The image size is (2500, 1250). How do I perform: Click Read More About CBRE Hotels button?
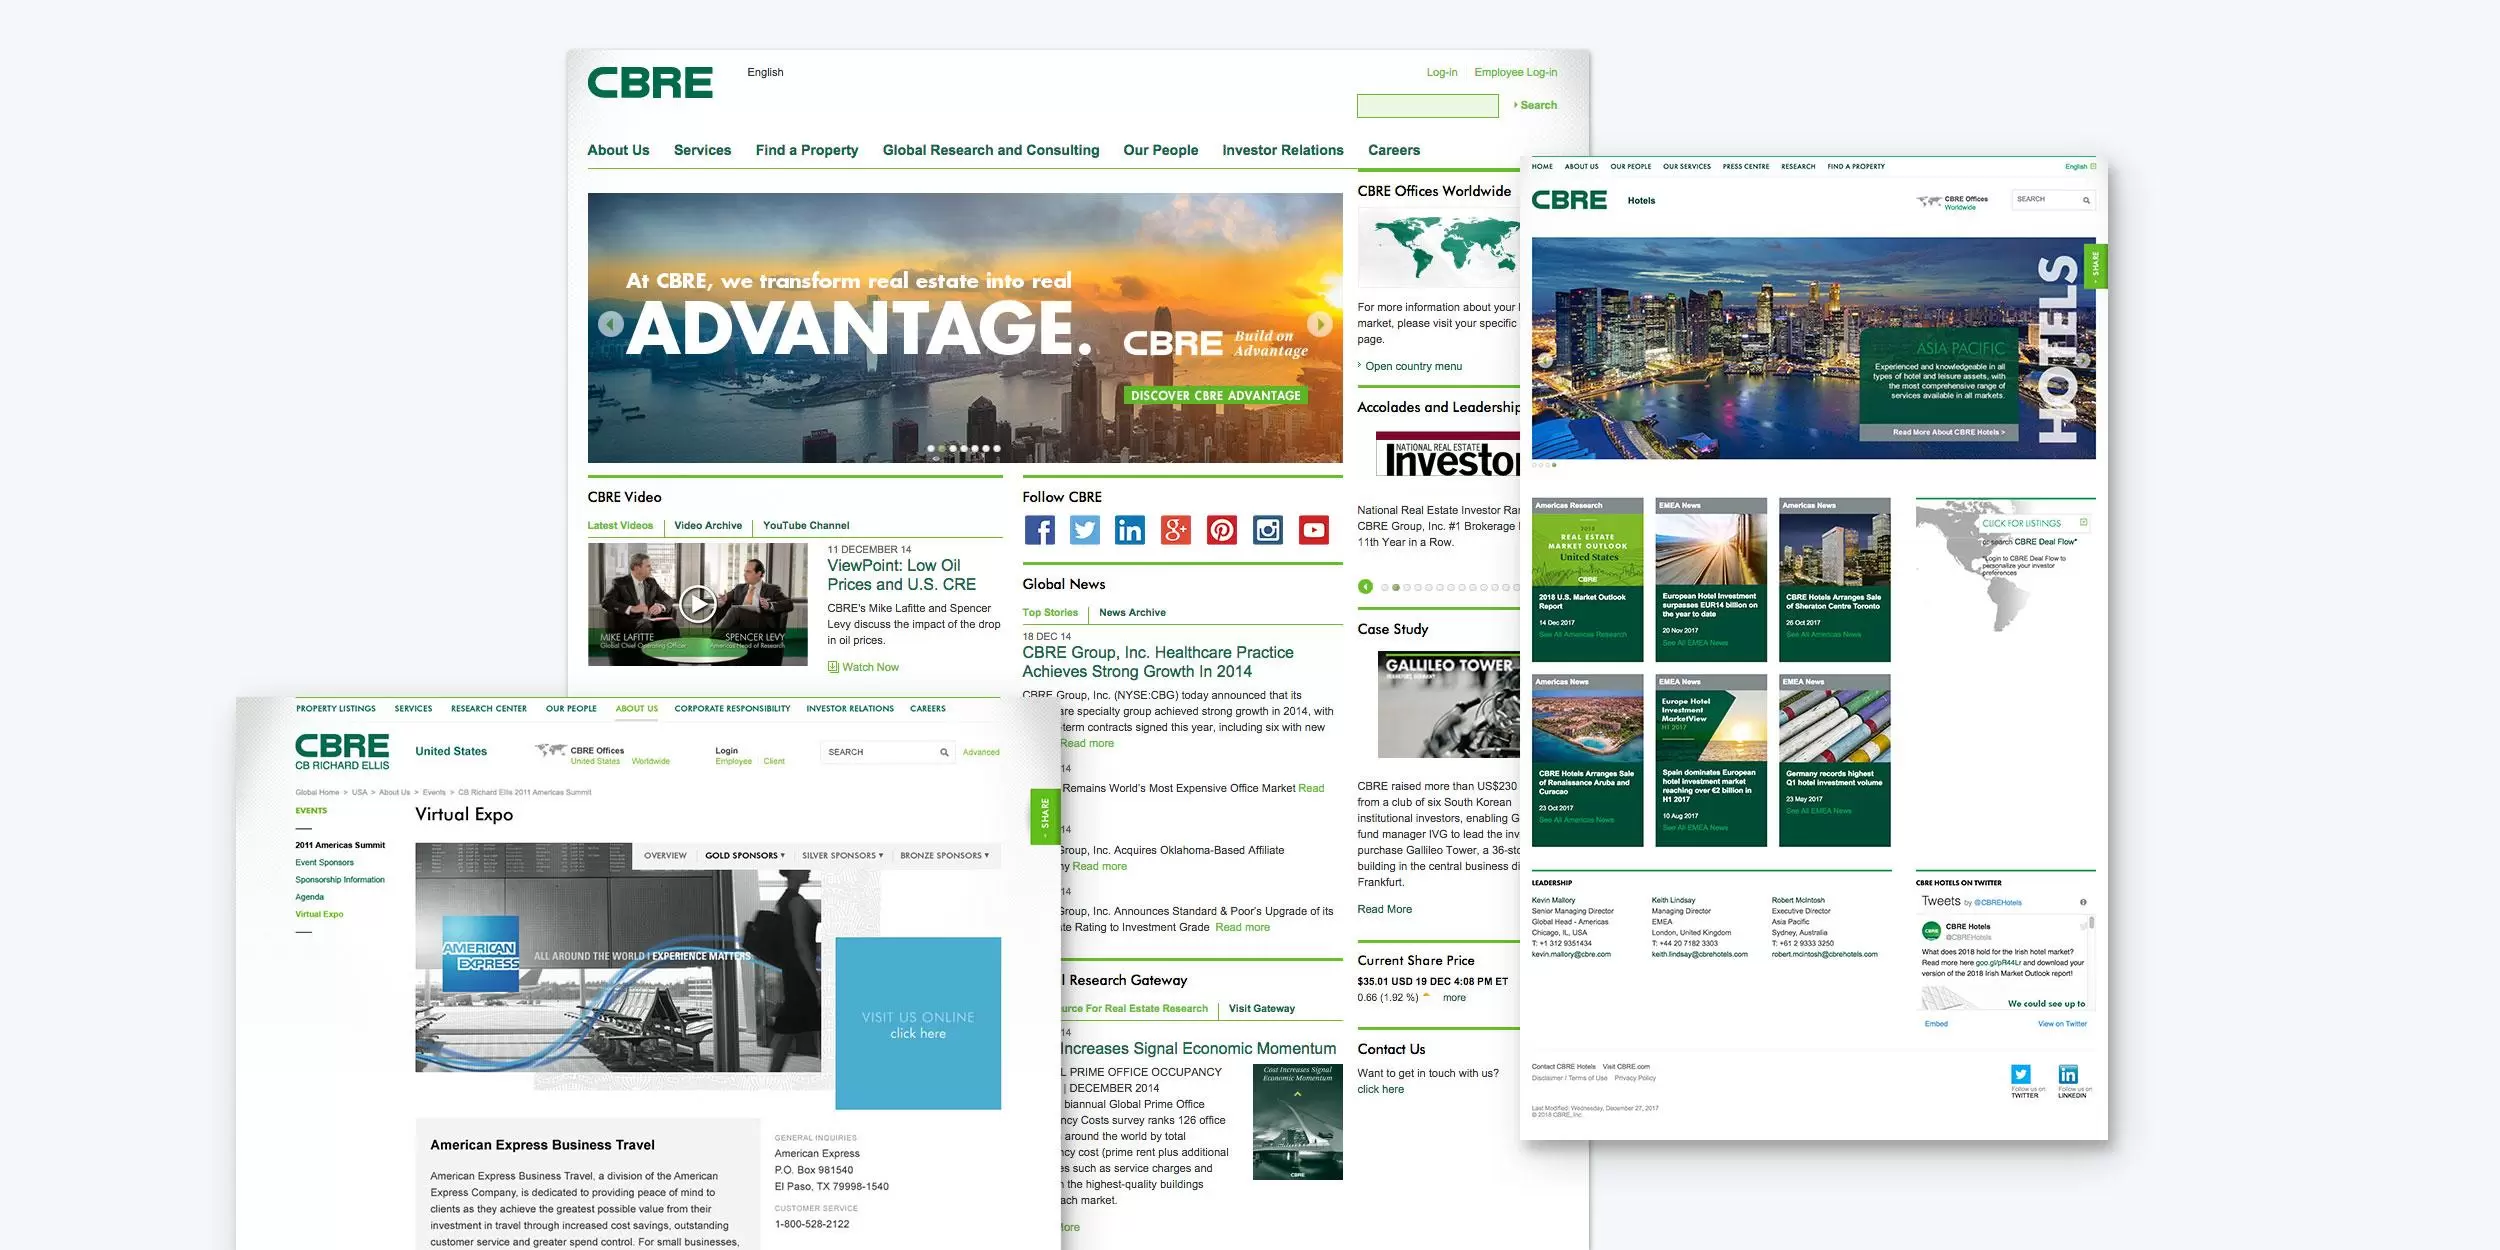click(x=1939, y=432)
